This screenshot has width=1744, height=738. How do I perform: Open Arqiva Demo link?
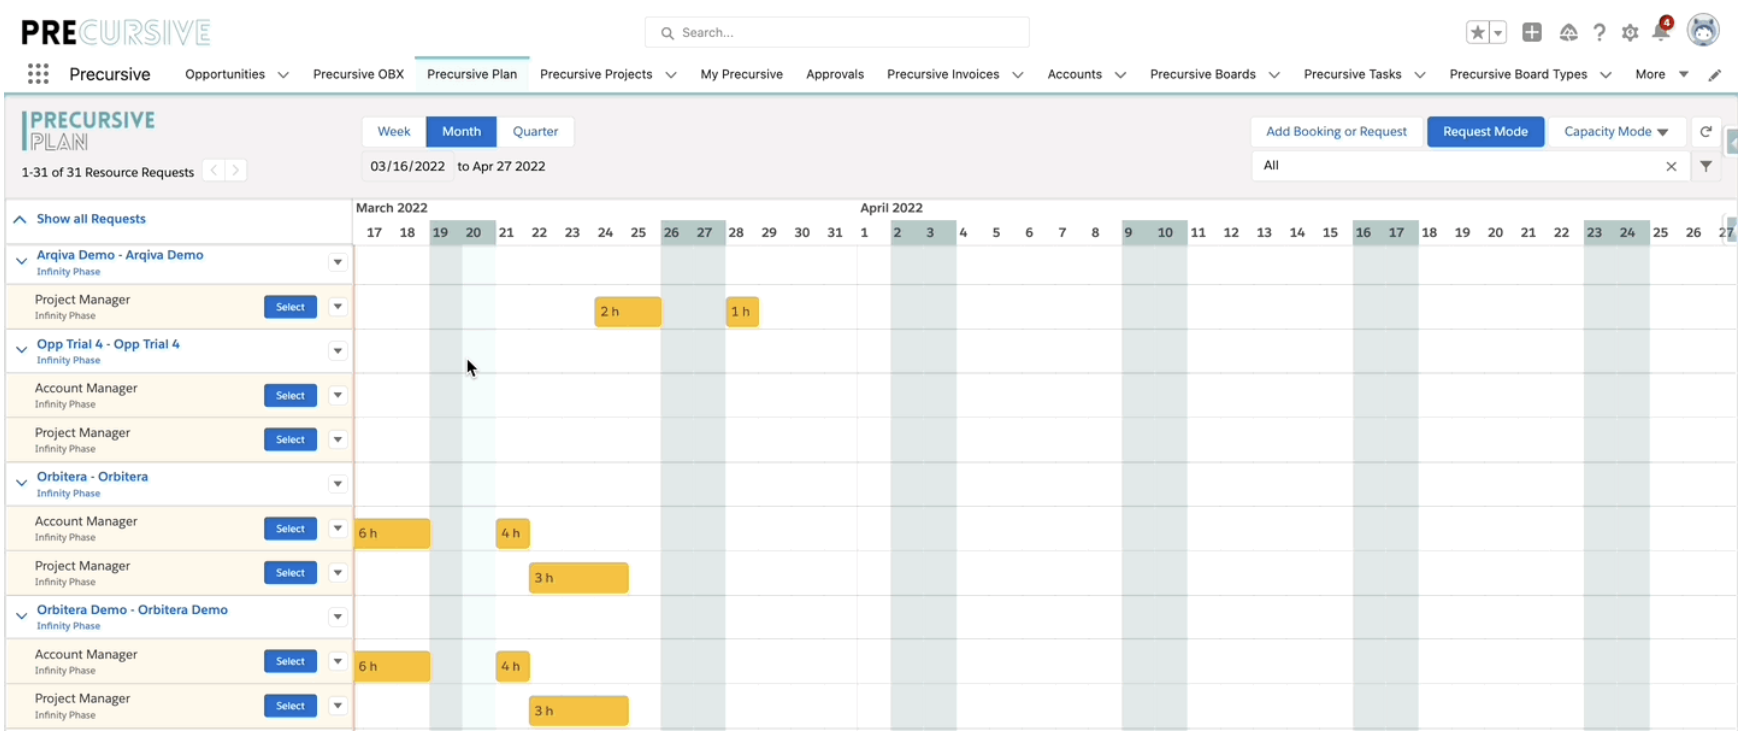pyautogui.click(x=120, y=255)
